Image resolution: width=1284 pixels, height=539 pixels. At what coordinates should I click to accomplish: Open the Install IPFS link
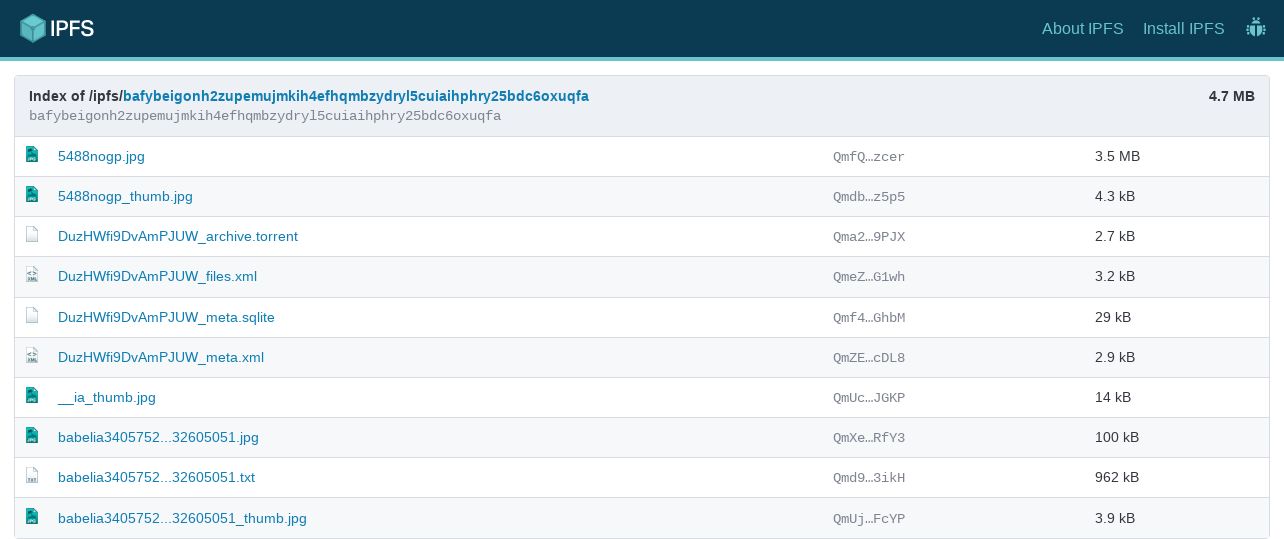[1184, 28]
